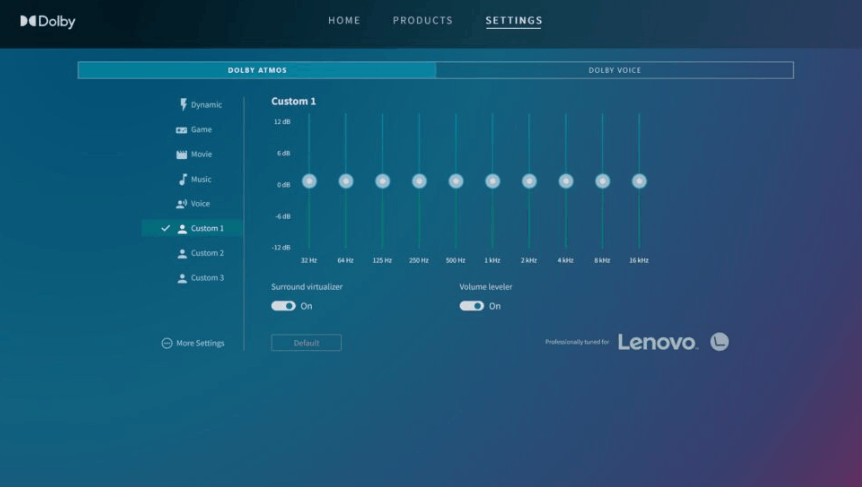The width and height of the screenshot is (862, 487).
Task: Select the Movie clapperboard icon
Action: [x=181, y=154]
